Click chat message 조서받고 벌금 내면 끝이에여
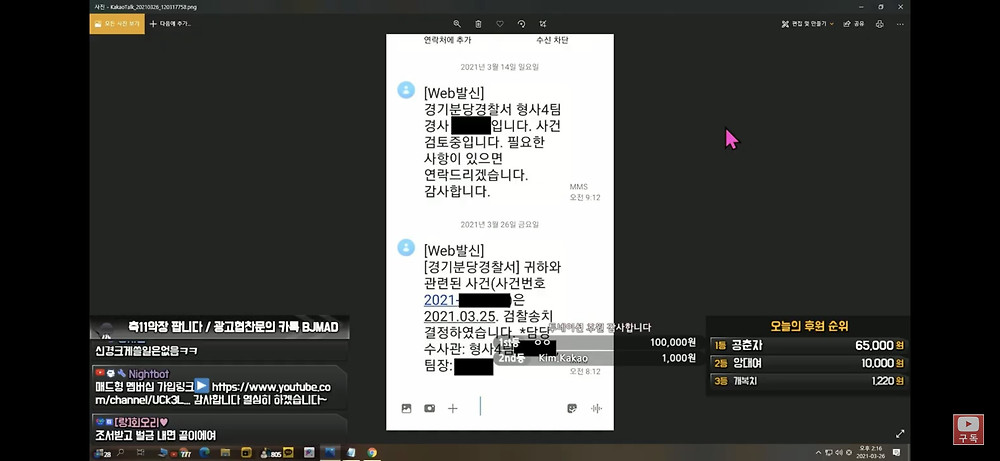Screen dimensions: 1000x461 pos(156,436)
